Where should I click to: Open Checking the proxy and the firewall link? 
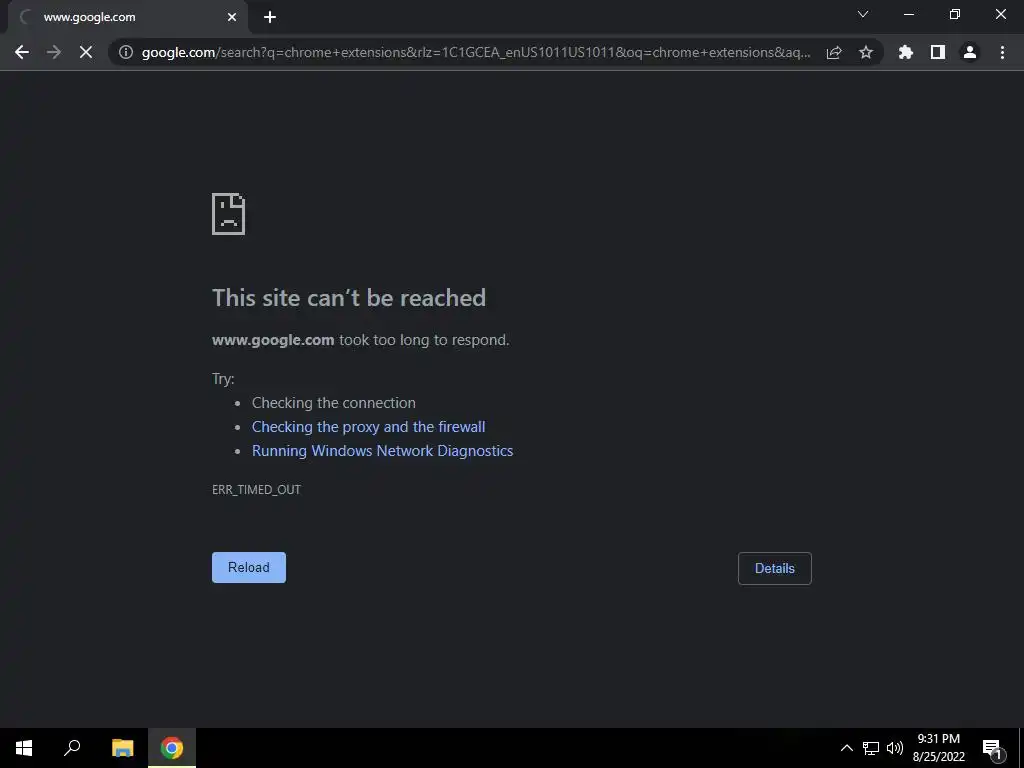point(368,427)
